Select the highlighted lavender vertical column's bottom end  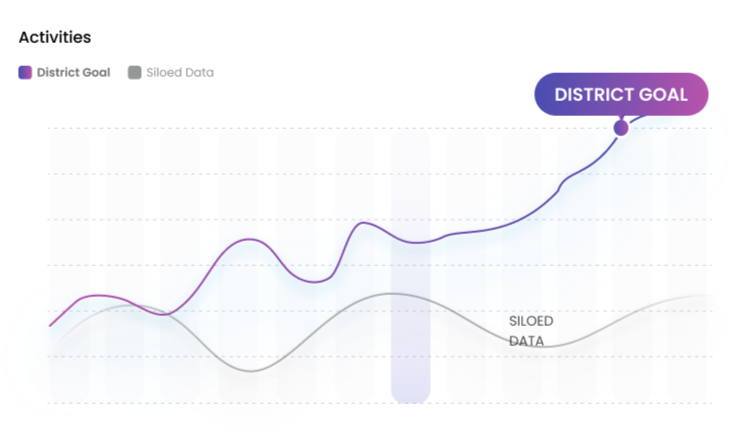coord(410,396)
